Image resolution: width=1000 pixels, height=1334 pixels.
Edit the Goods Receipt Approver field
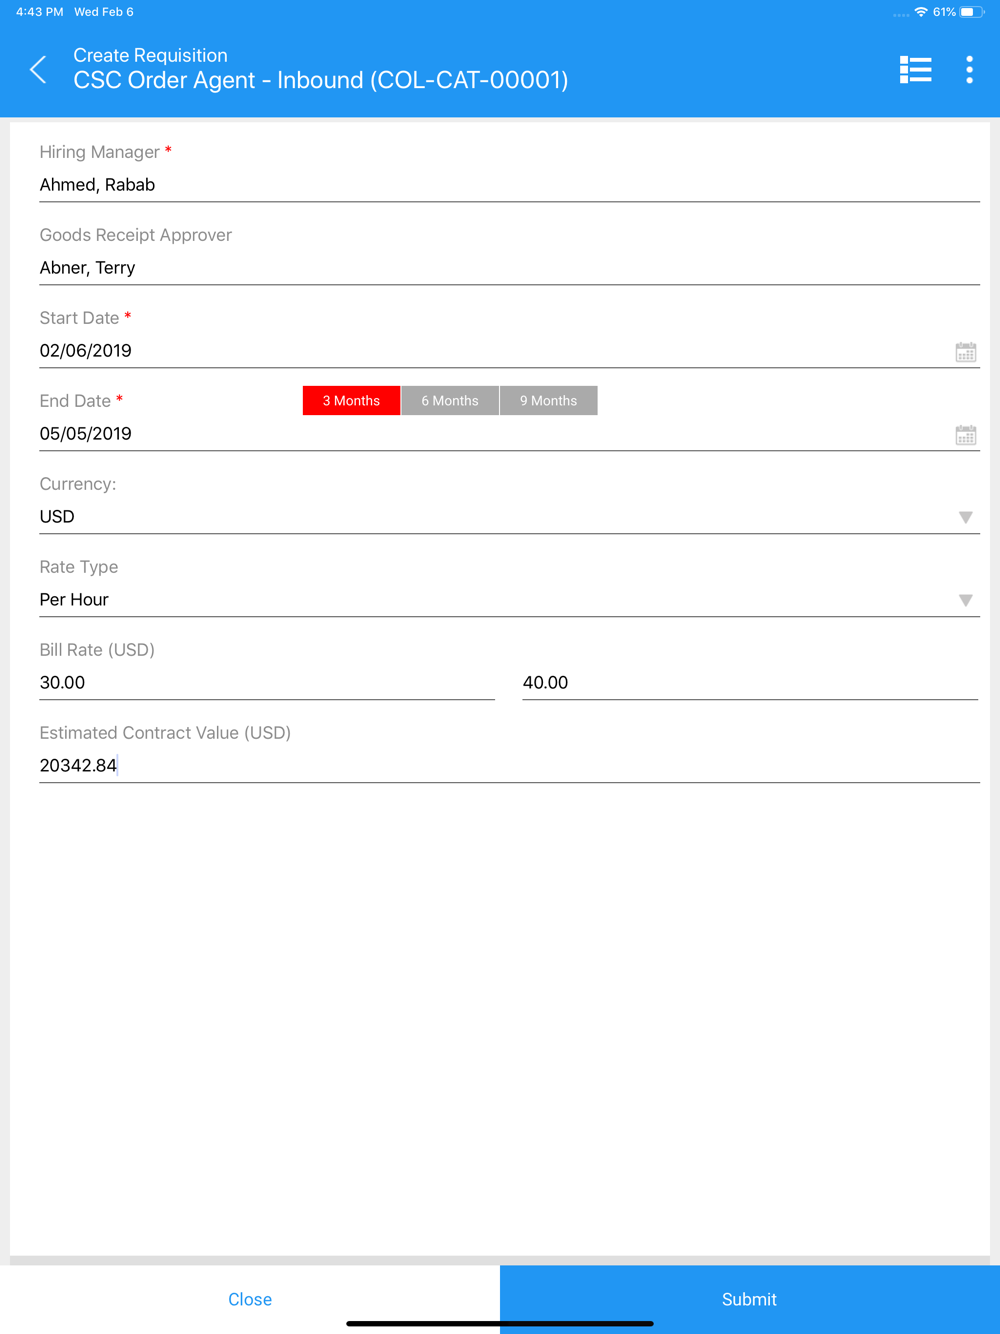point(509,268)
